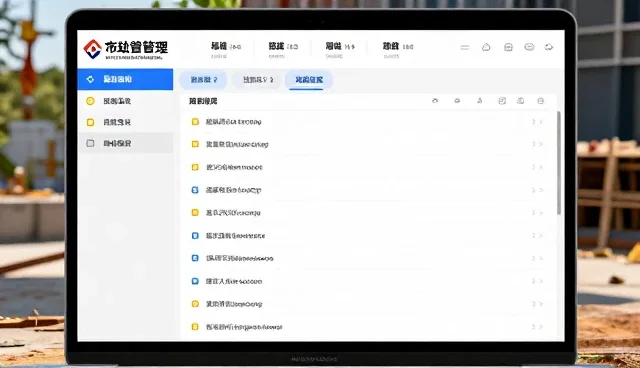
Task: Expand the eighth list row via its chevron
Action: [x=541, y=281]
